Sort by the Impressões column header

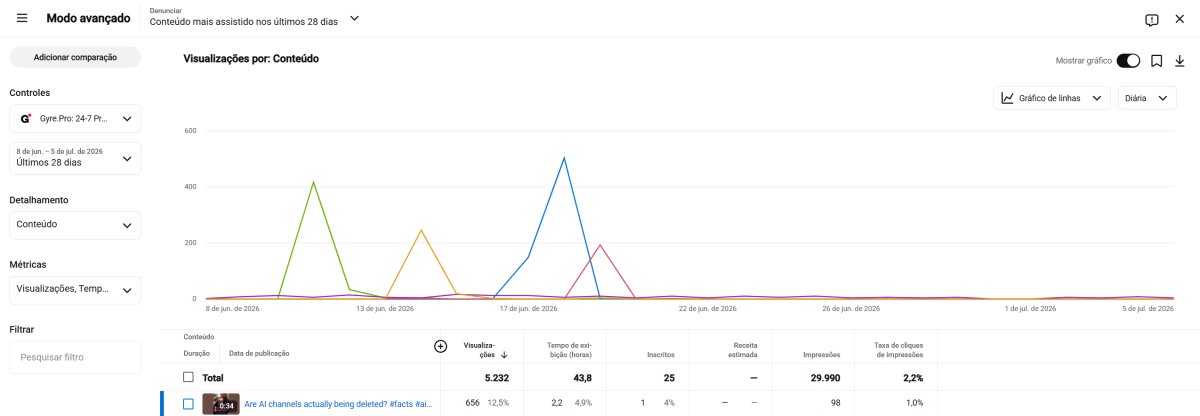pos(821,354)
